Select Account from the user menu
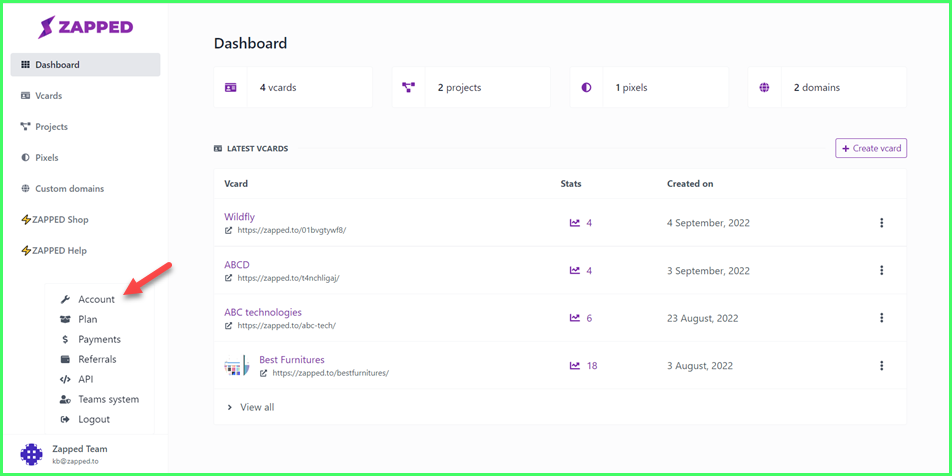952x476 pixels. 97,299
